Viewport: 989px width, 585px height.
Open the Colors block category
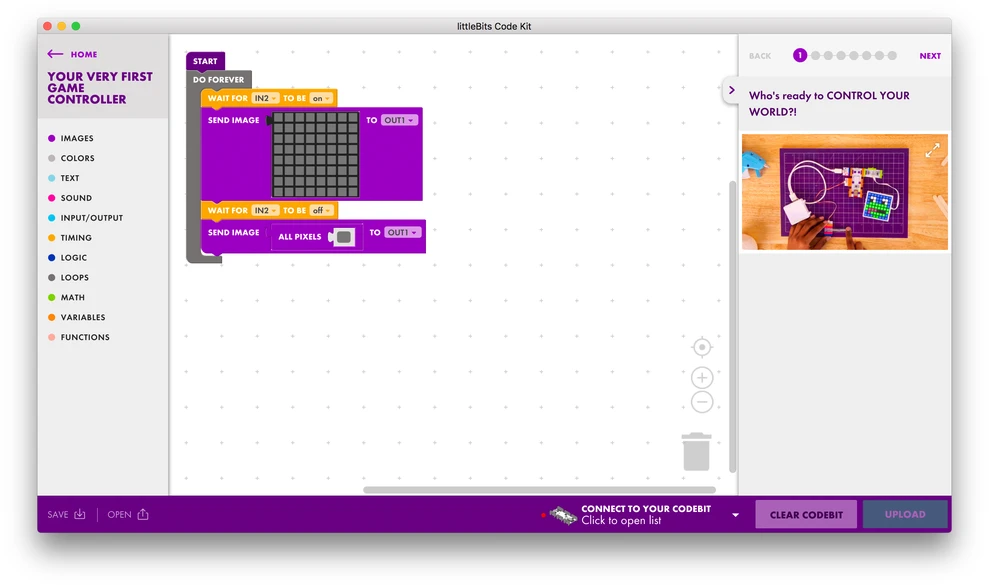[71, 158]
